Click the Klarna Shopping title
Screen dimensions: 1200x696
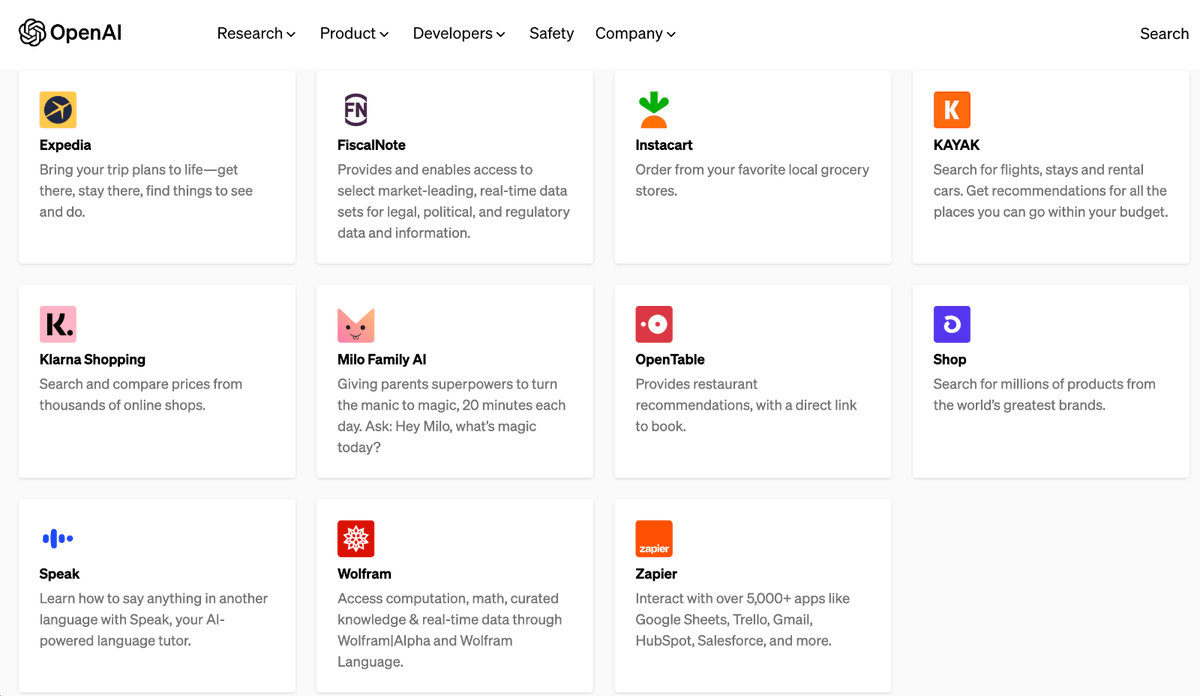92,360
